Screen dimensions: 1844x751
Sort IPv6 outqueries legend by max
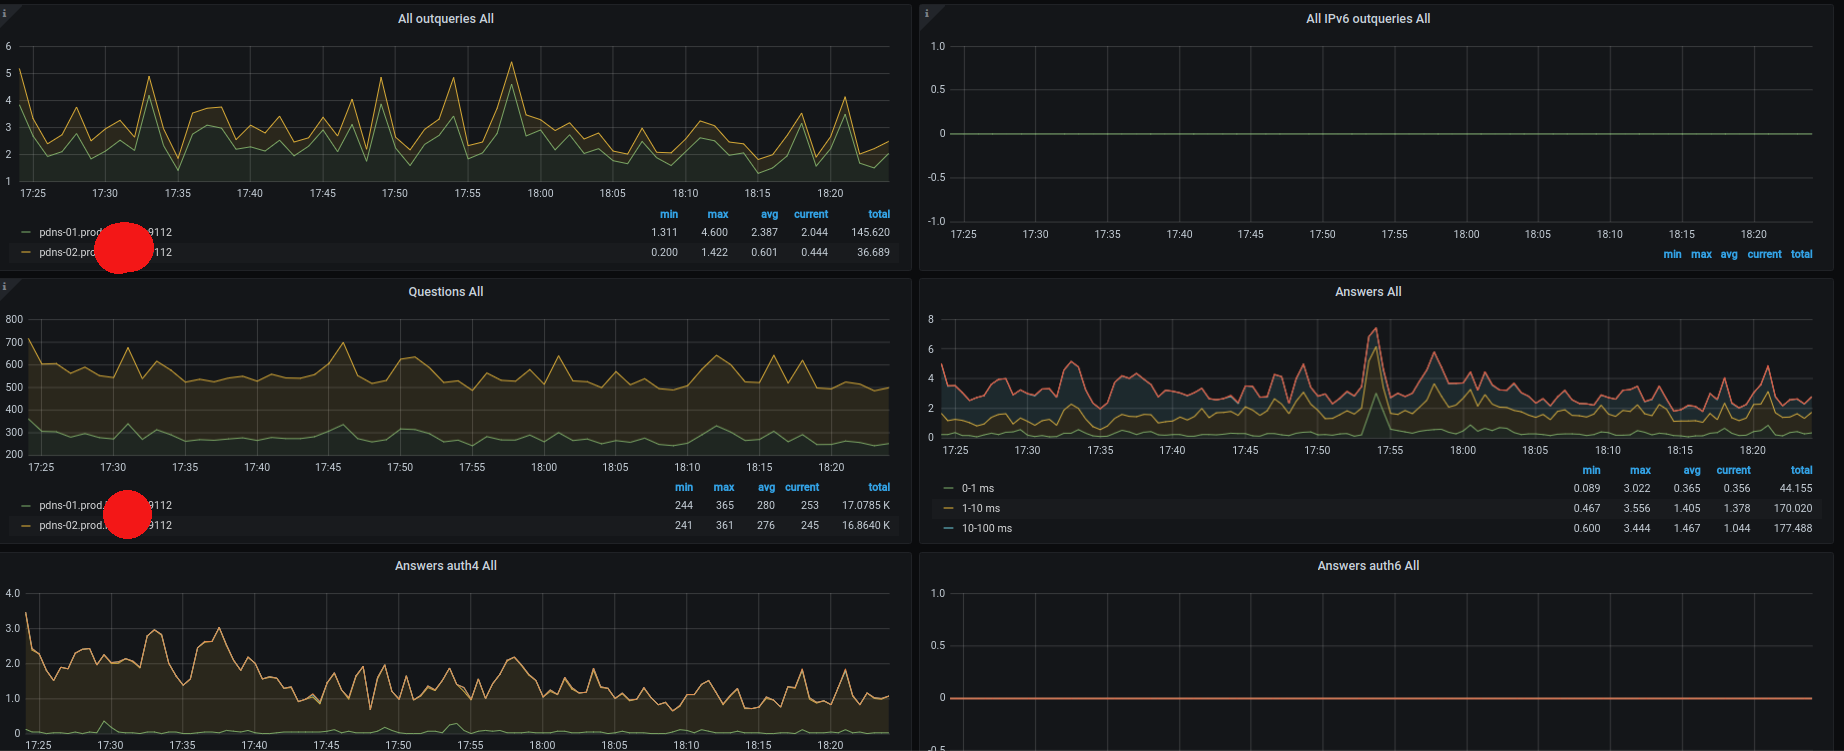(x=1701, y=254)
